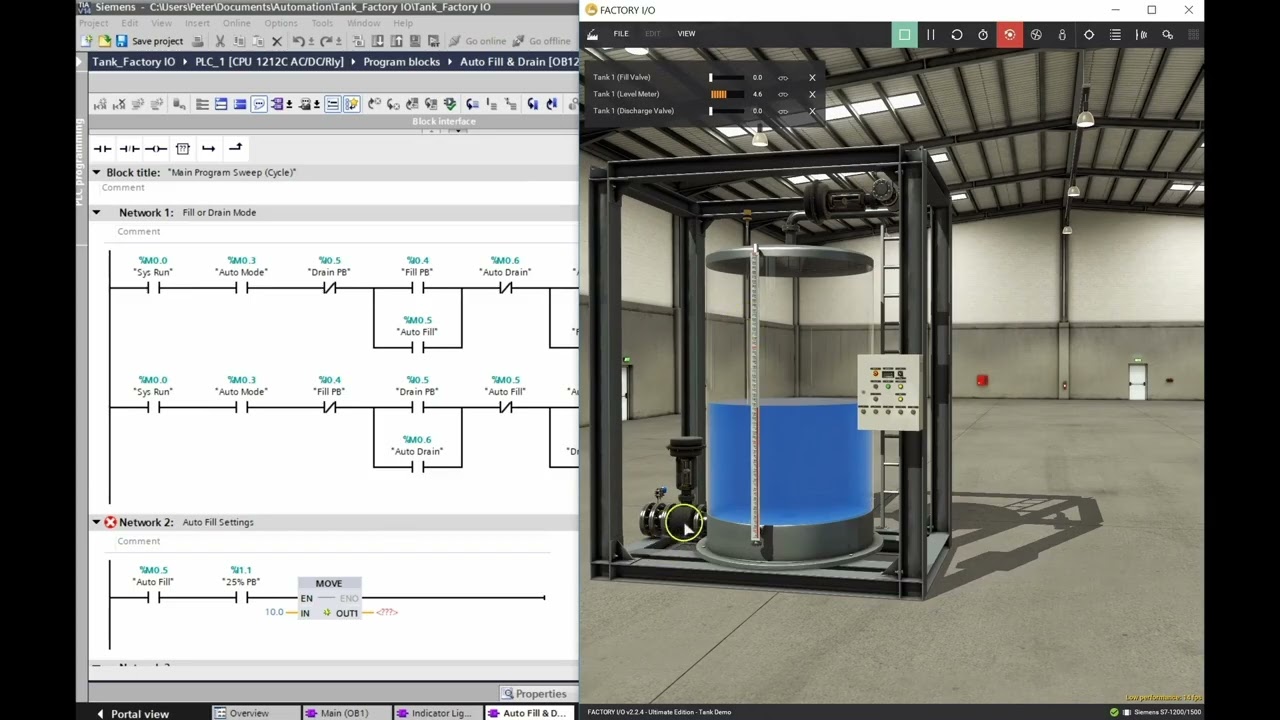Delete selection with the X toolbar icon

(x=277, y=41)
